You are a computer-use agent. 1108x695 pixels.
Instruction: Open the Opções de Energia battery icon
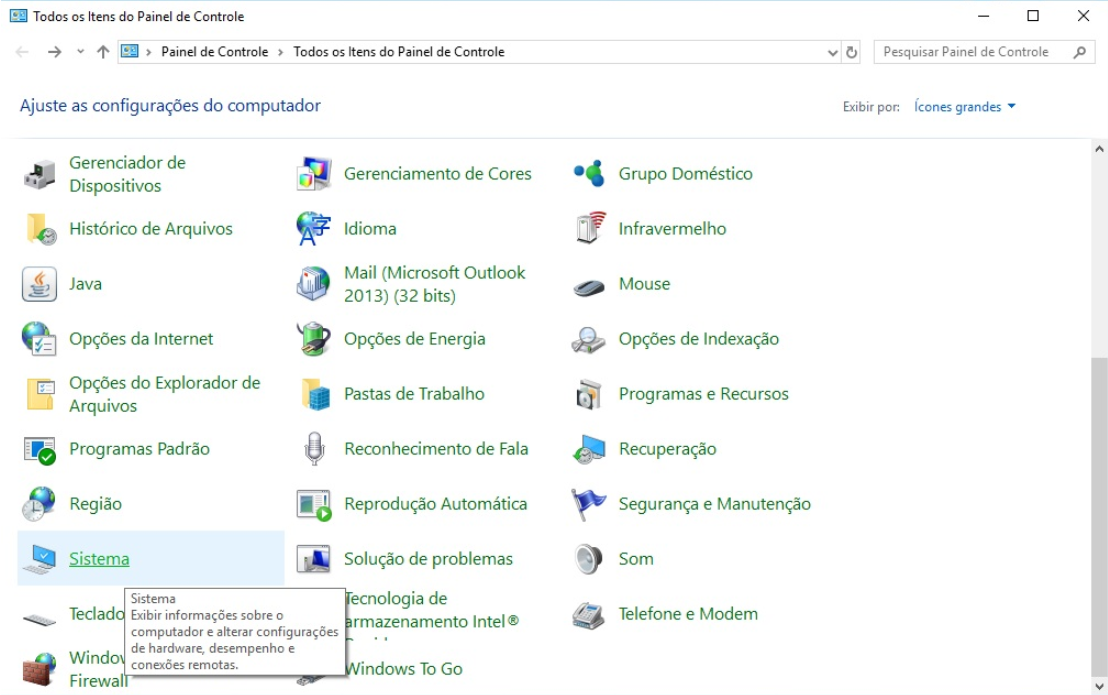[314, 339]
